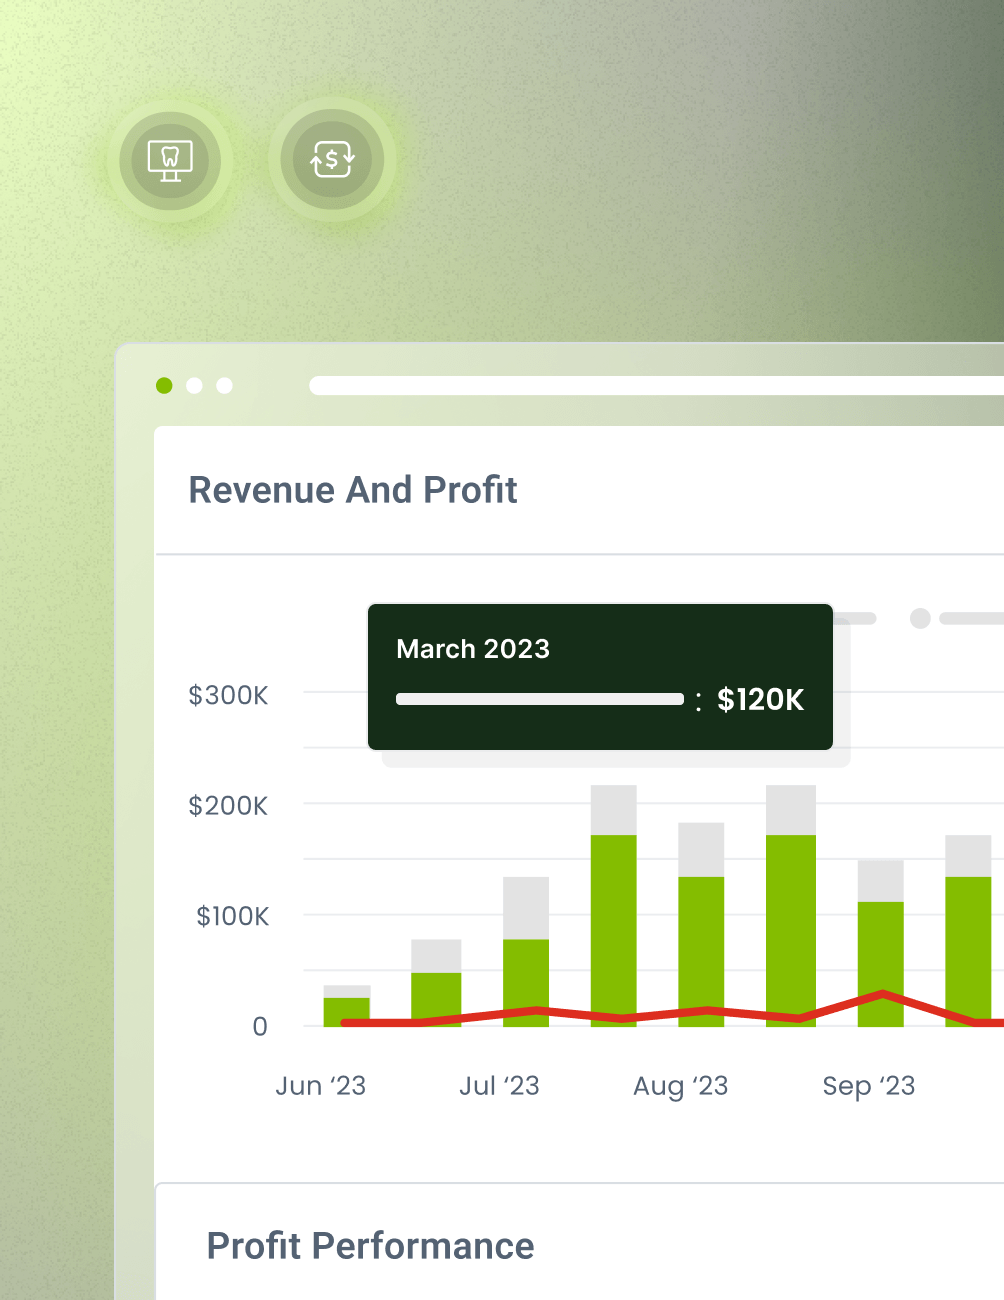Toggle the March 2023 tooltip visibility
This screenshot has height=1300, width=1004.
tap(600, 676)
